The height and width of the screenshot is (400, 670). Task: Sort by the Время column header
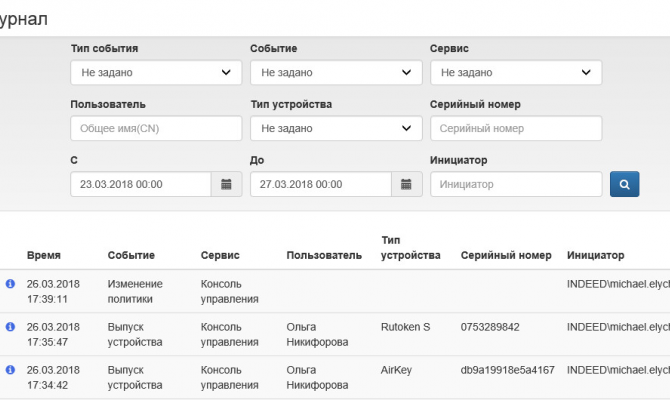point(44,256)
